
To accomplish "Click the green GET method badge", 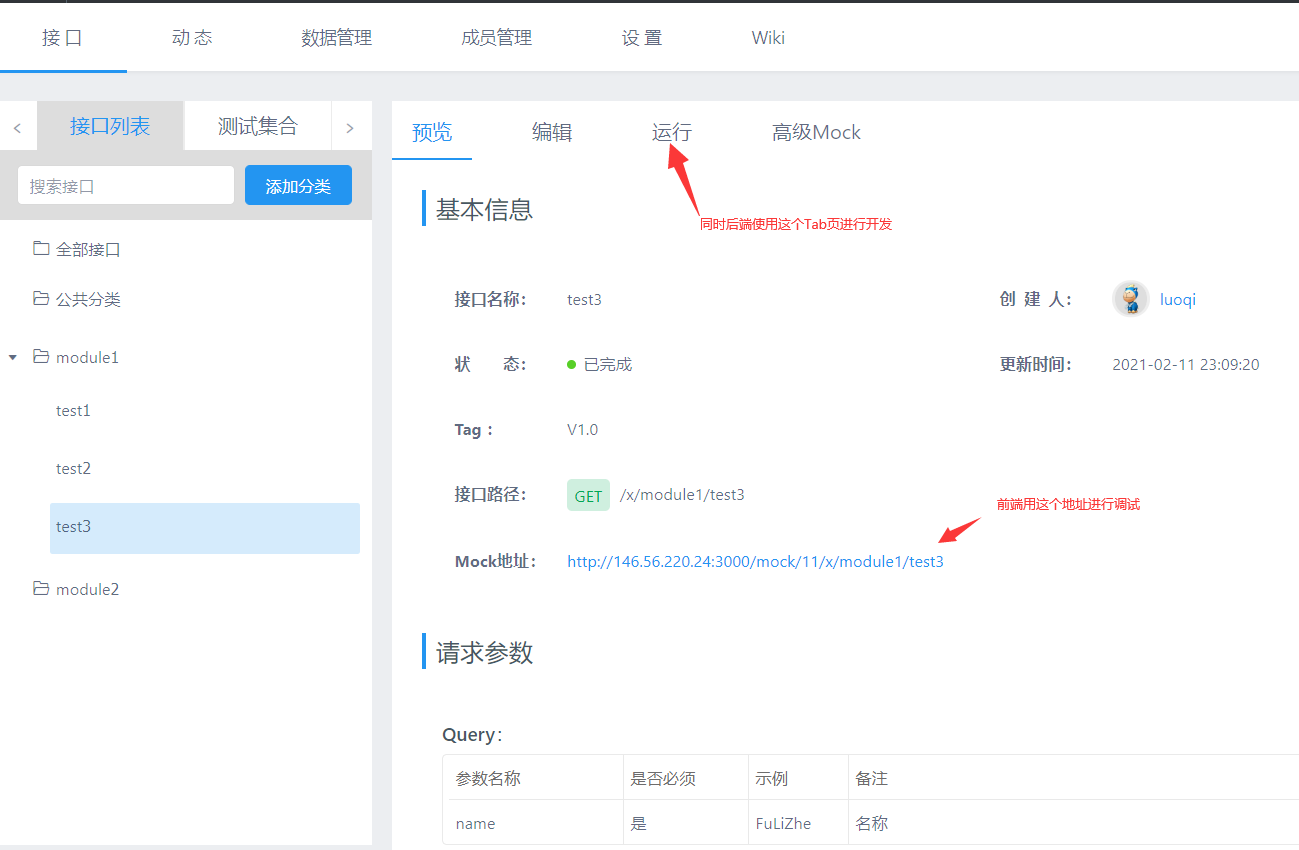I will 588,494.
